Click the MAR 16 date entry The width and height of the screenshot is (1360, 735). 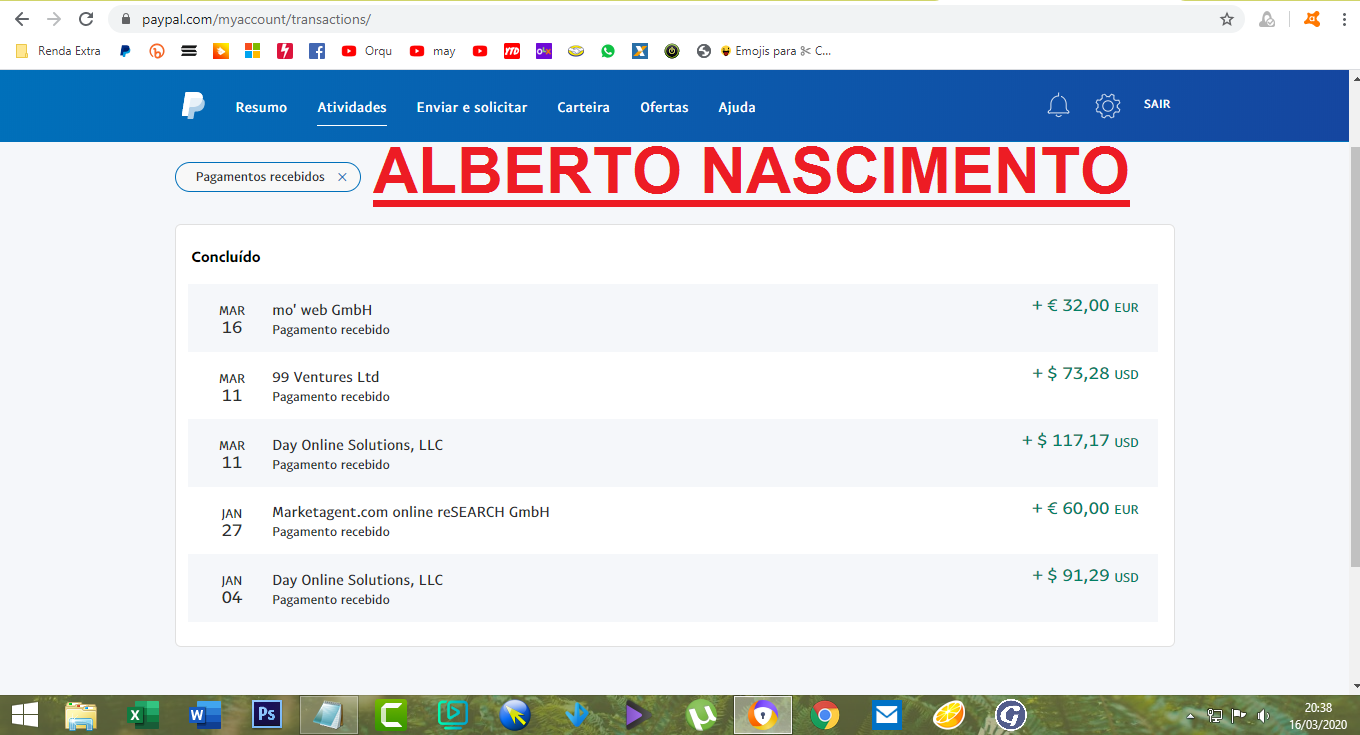pyautogui.click(x=232, y=320)
